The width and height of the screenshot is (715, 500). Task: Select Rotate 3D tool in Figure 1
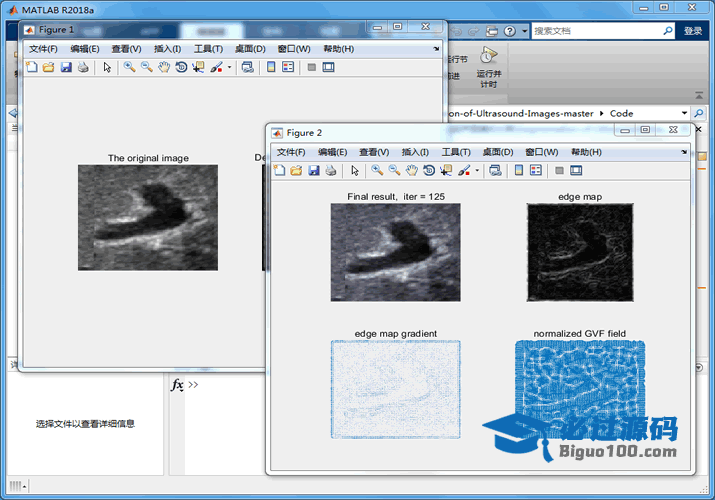pos(181,67)
